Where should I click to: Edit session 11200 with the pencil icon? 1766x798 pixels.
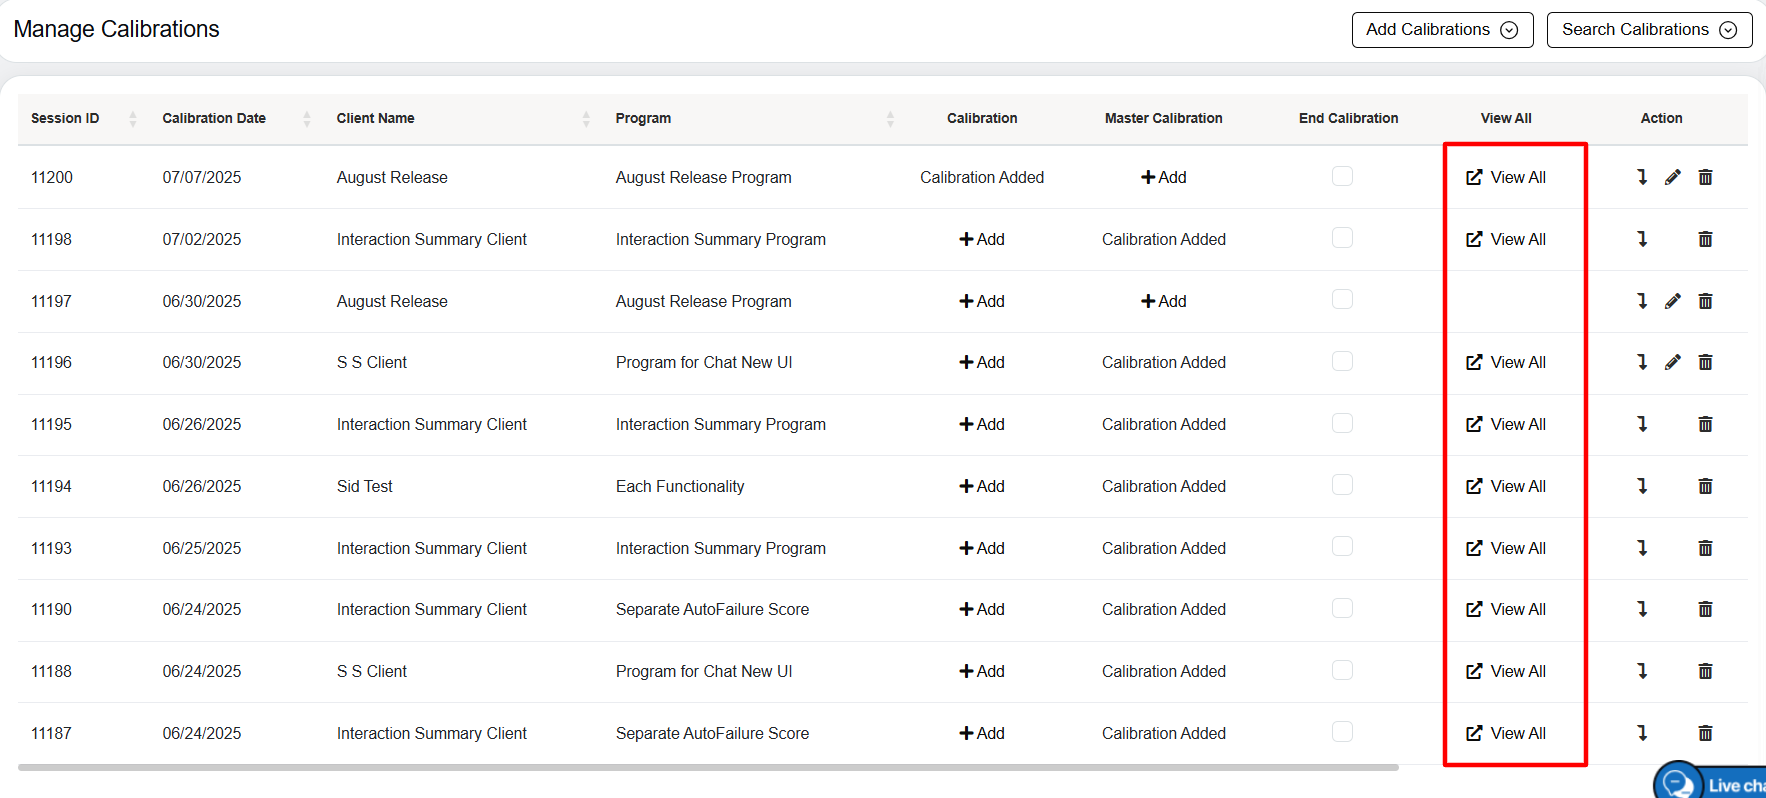(1673, 177)
